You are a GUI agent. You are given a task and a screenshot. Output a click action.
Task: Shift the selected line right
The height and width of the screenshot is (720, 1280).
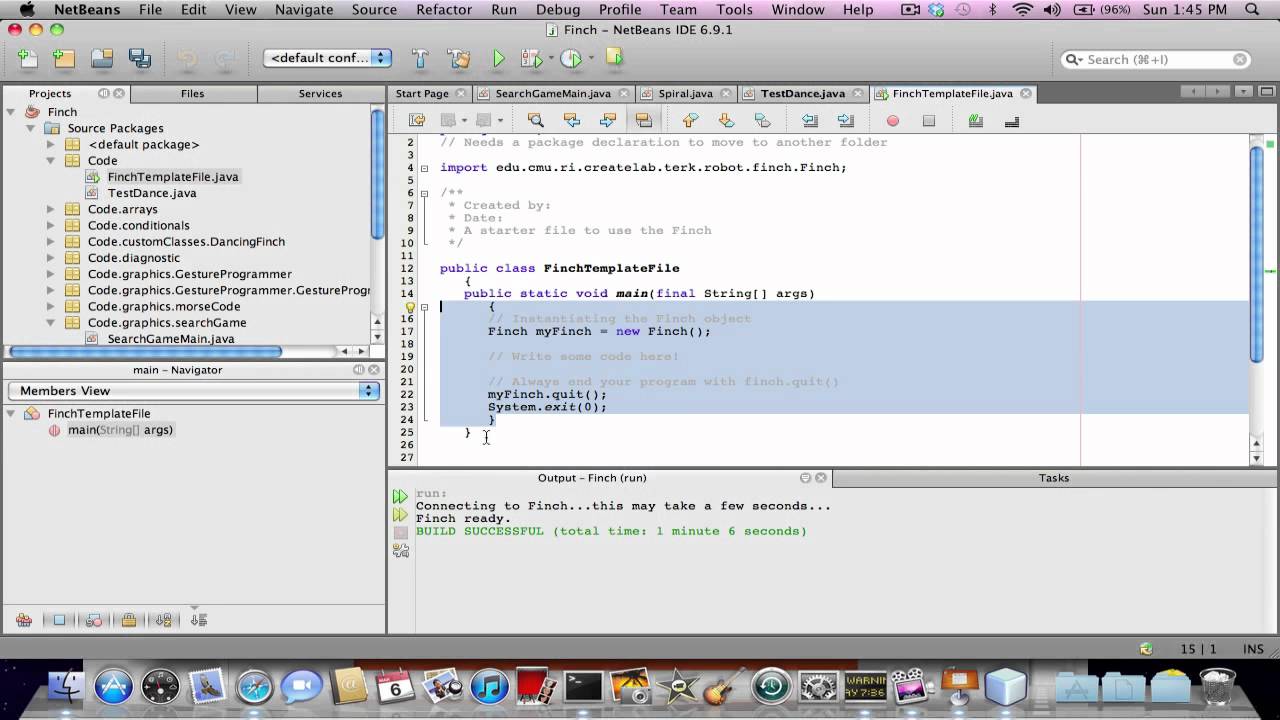click(x=846, y=121)
